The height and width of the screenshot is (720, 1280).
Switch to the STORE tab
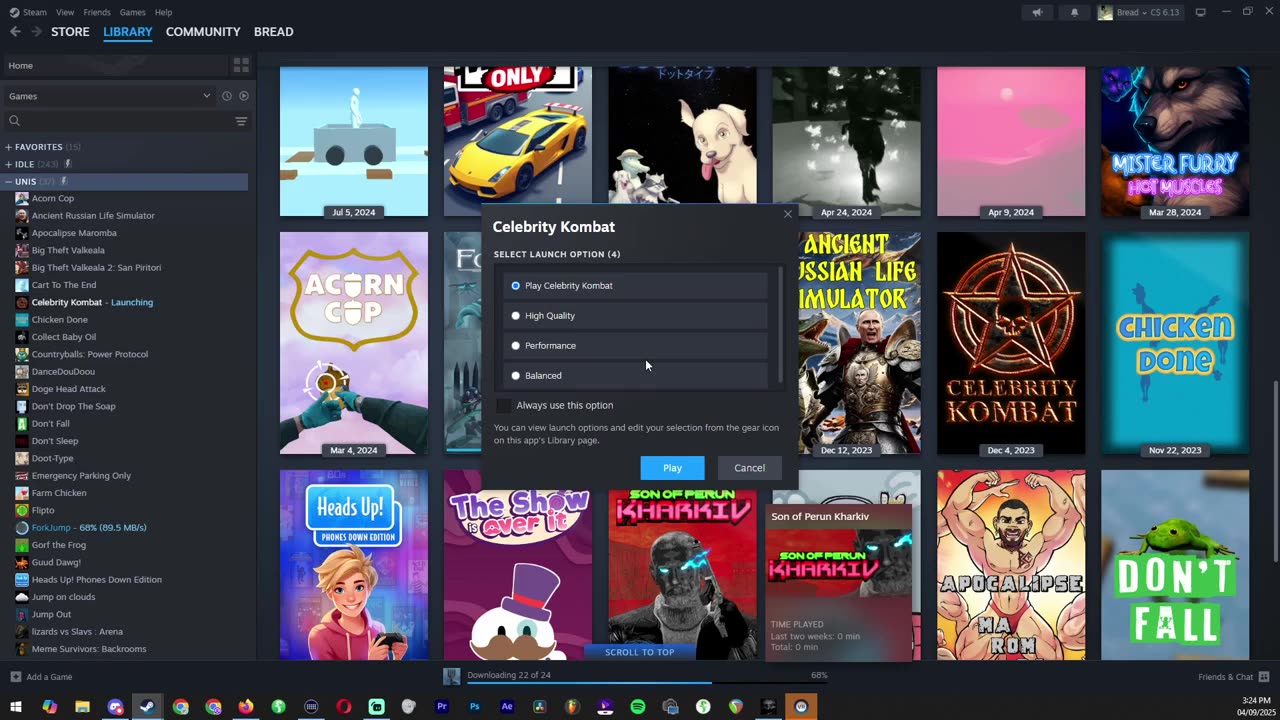tap(70, 32)
